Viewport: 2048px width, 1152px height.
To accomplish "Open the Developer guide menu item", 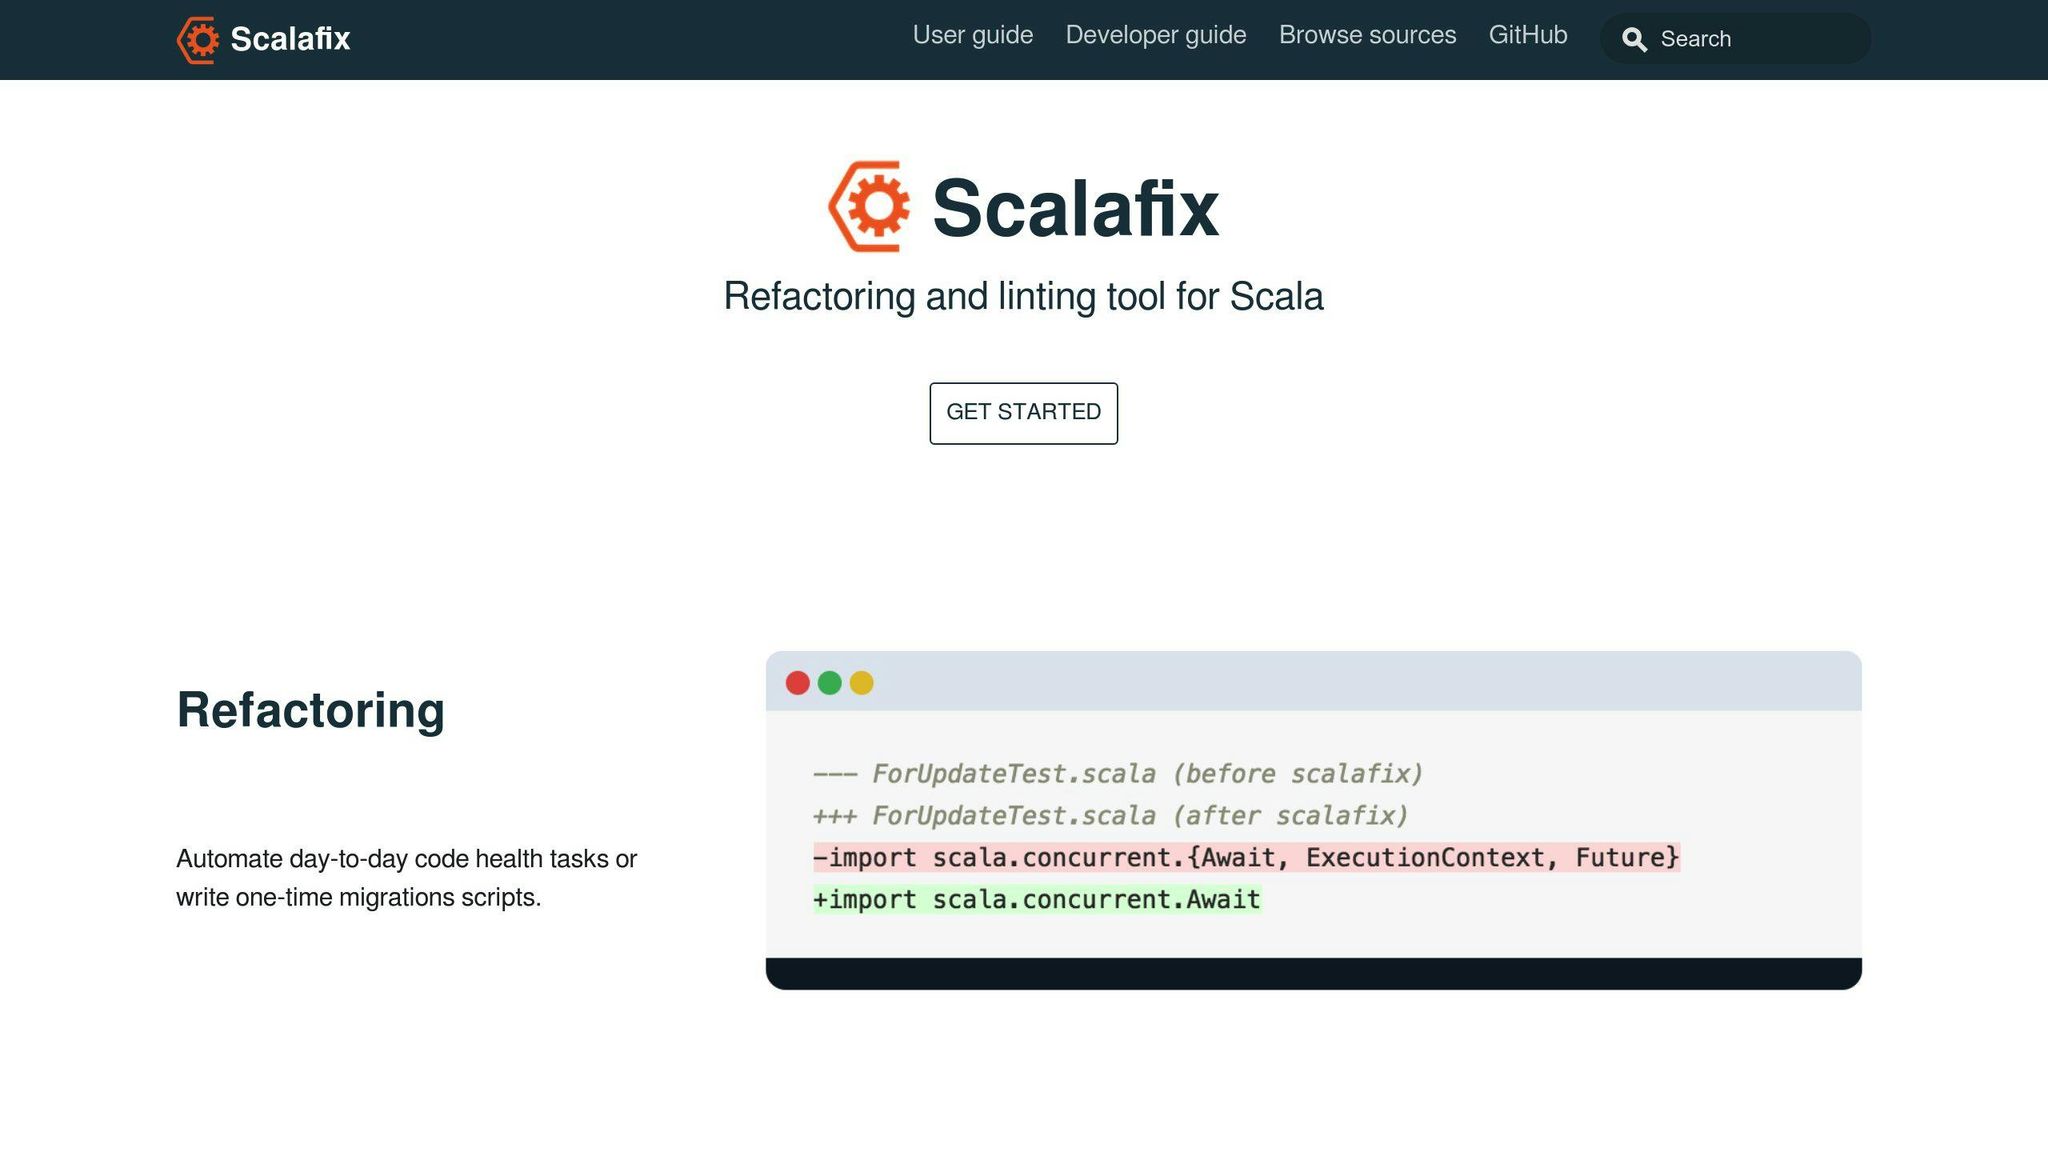I will (1155, 35).
